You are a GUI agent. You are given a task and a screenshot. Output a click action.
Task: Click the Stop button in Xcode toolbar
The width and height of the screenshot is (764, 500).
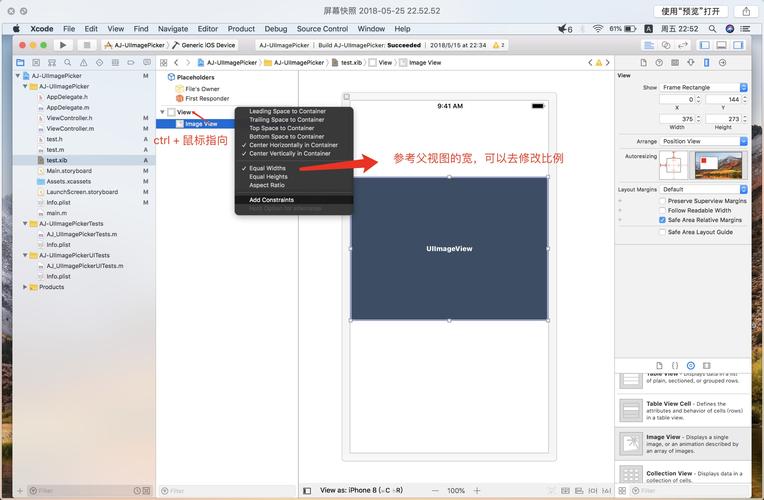point(87,45)
